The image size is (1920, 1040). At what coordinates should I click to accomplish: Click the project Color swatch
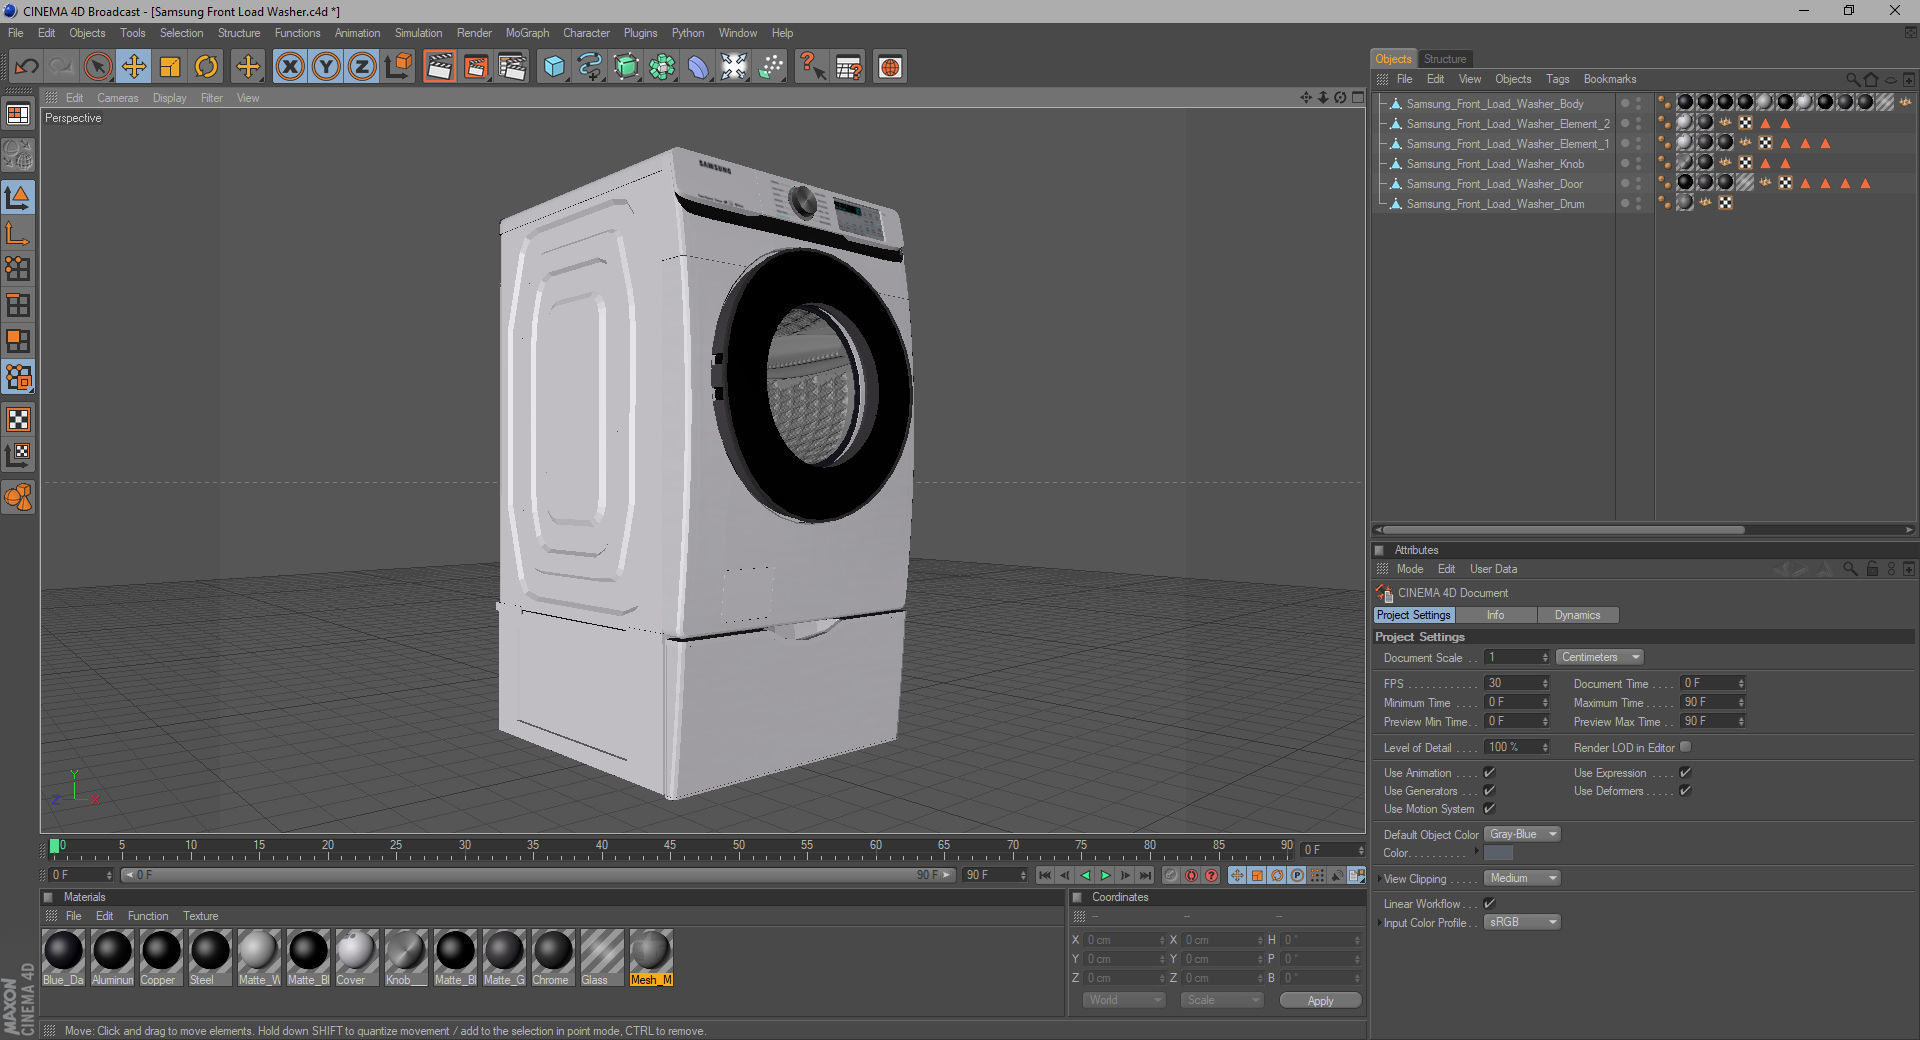(x=1498, y=853)
